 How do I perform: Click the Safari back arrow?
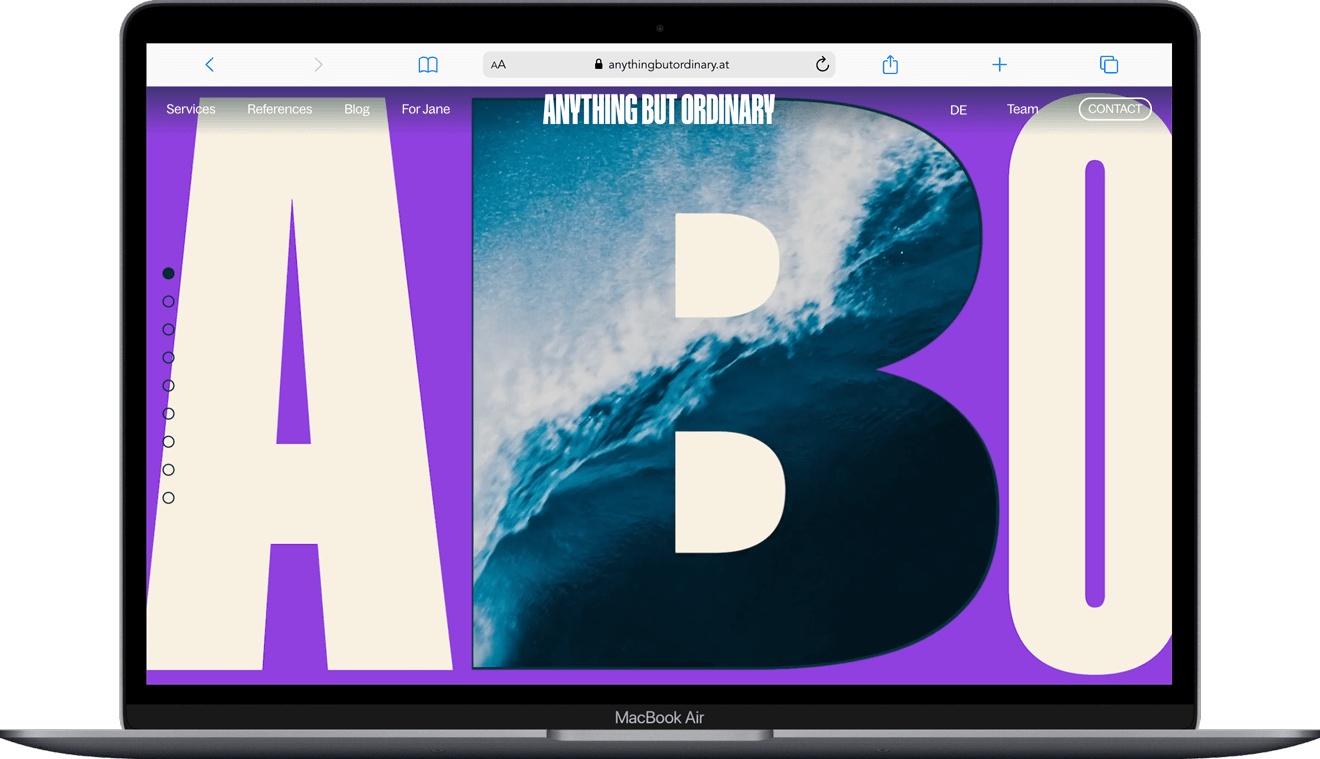click(209, 65)
